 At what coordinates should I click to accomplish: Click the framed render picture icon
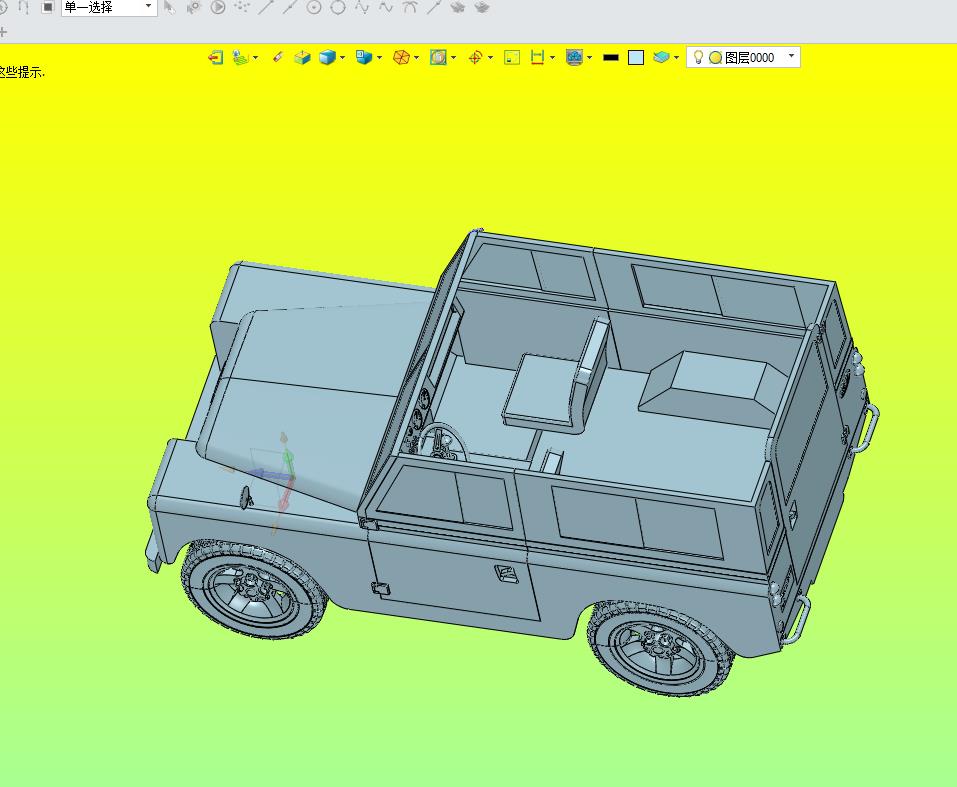tap(438, 57)
